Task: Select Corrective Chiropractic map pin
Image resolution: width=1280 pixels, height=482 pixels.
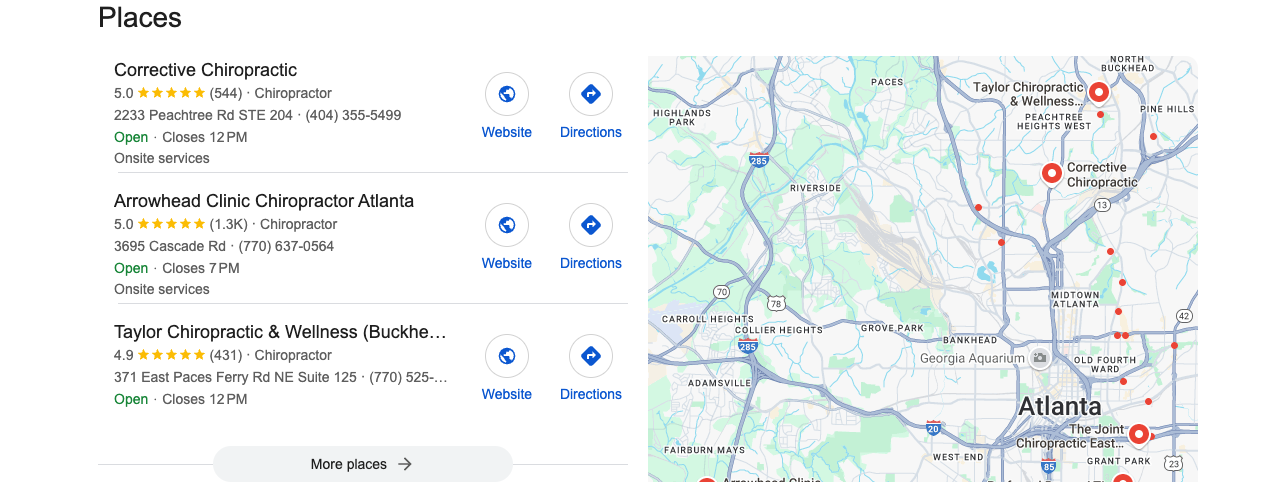Action: click(x=1051, y=174)
